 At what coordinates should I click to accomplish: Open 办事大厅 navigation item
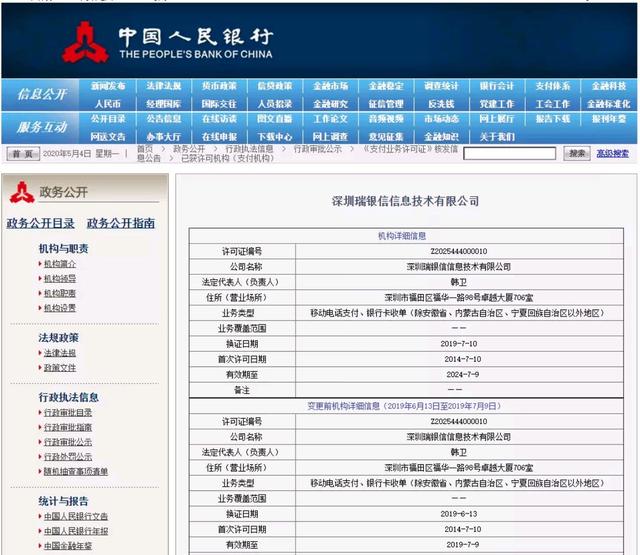click(x=164, y=137)
